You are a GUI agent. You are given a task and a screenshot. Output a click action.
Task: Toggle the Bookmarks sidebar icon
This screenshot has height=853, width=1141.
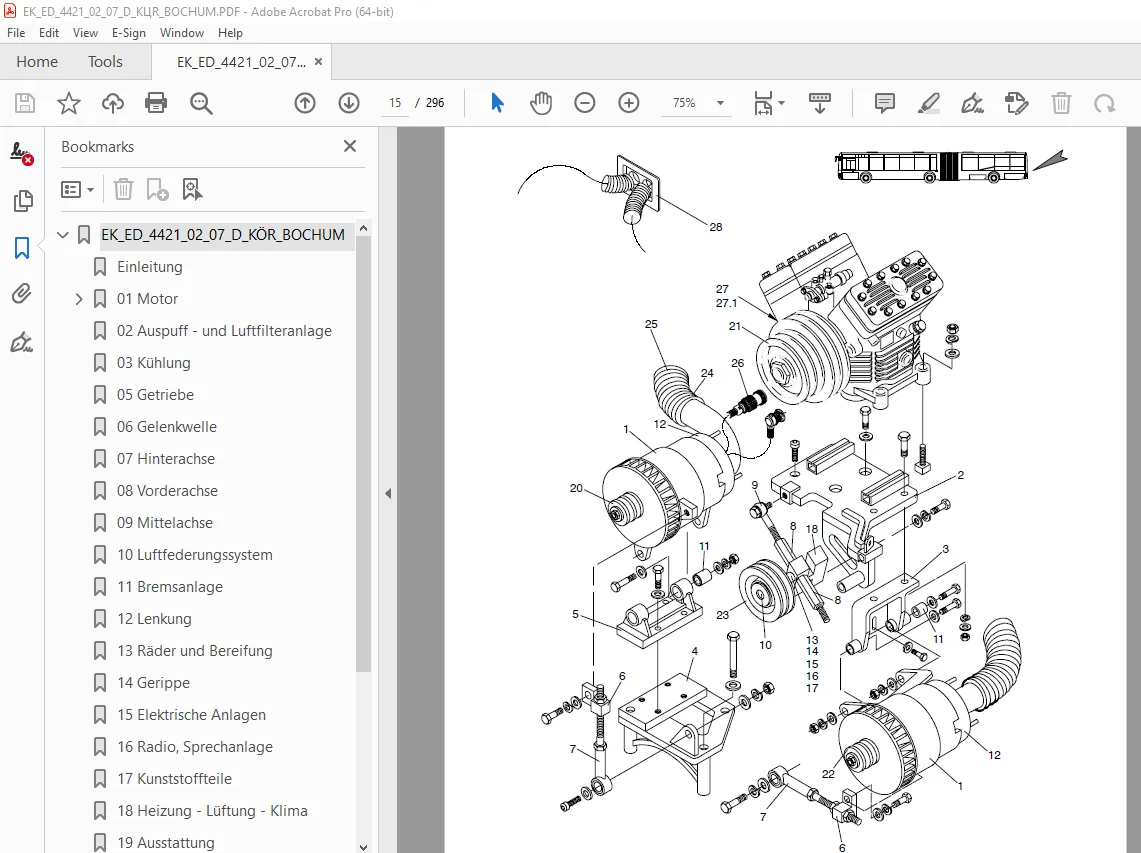[x=22, y=247]
